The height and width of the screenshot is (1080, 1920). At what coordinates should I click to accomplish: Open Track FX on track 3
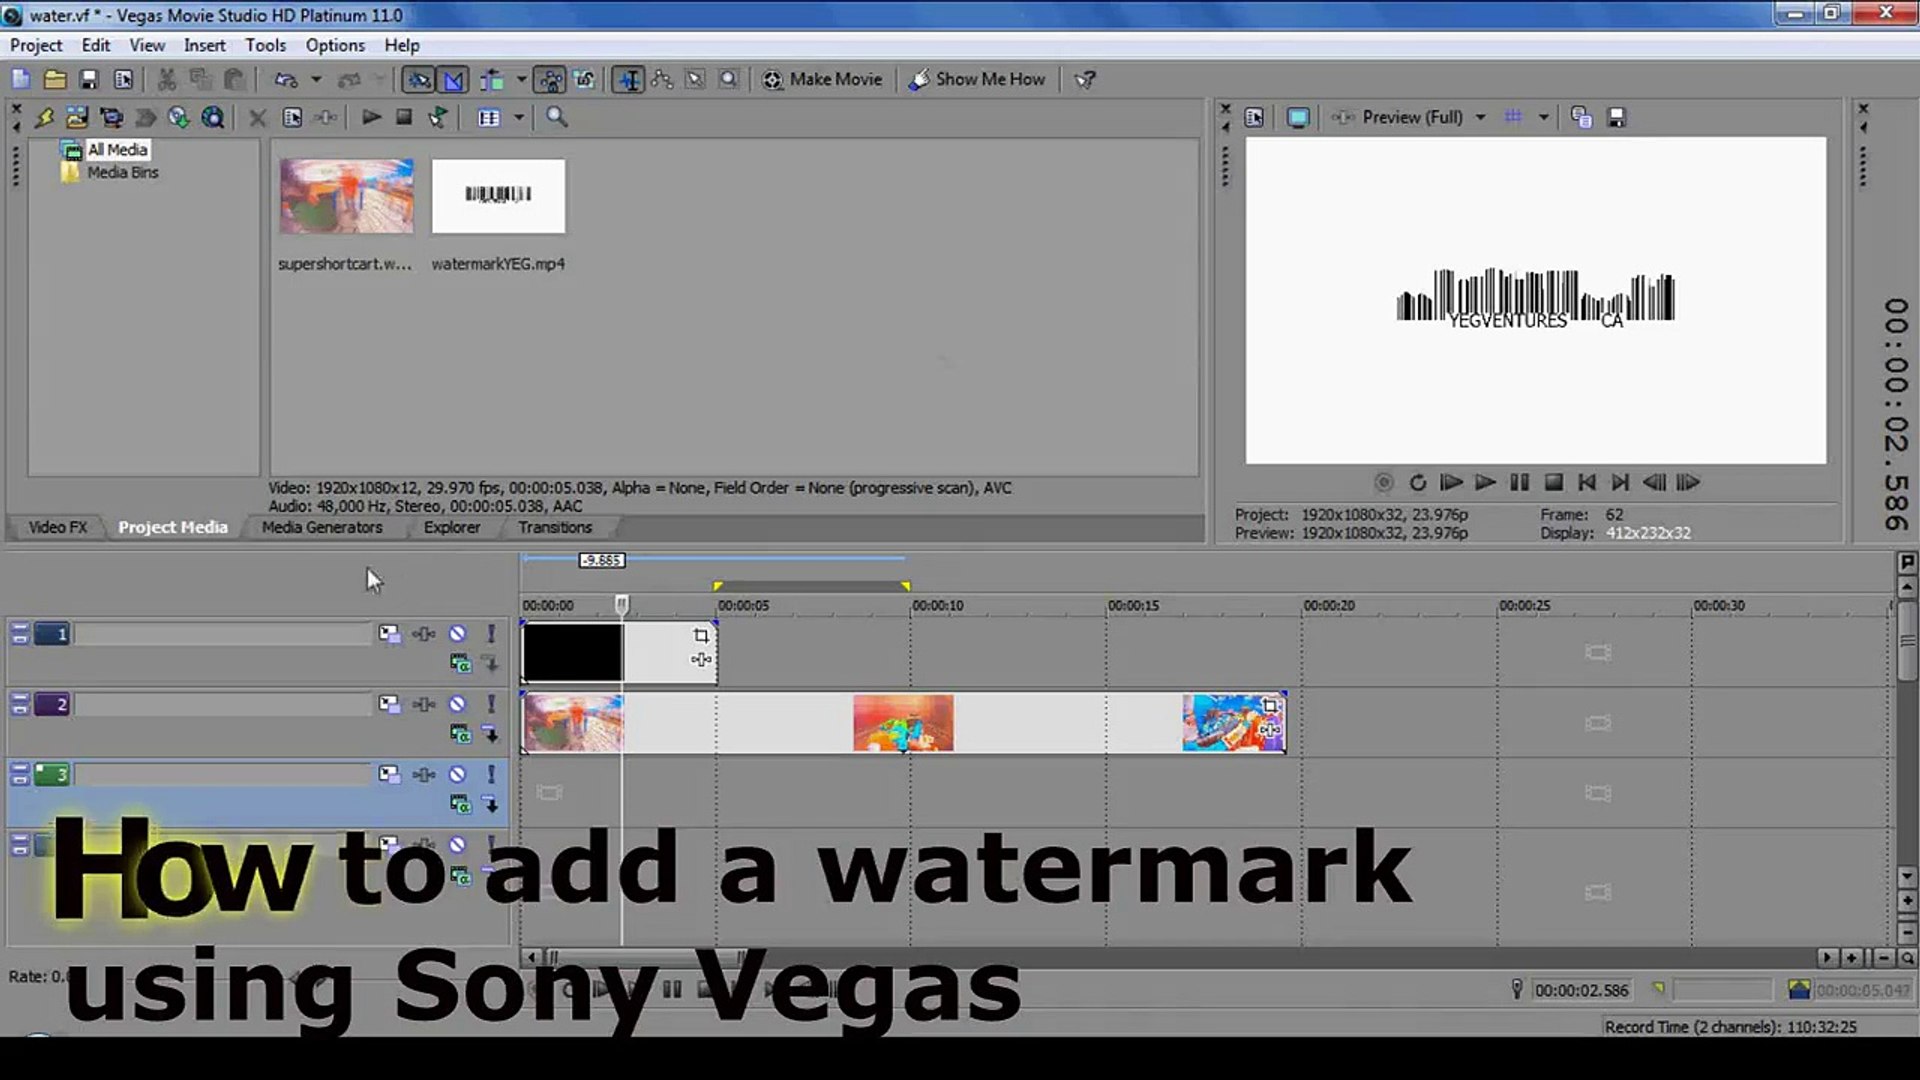[424, 774]
